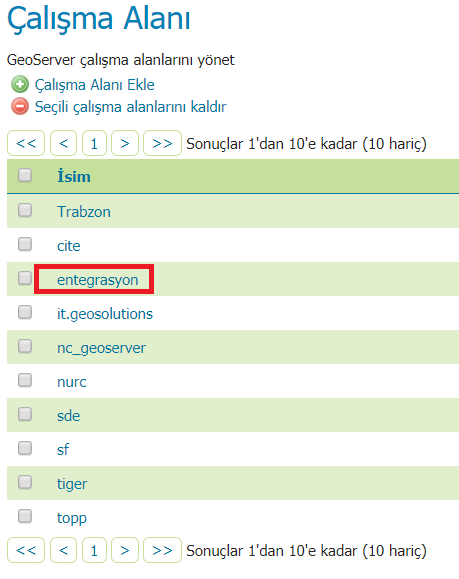Check the it.geosolutions workspace checkbox
This screenshot has width=459, height=579.
tap(25, 312)
